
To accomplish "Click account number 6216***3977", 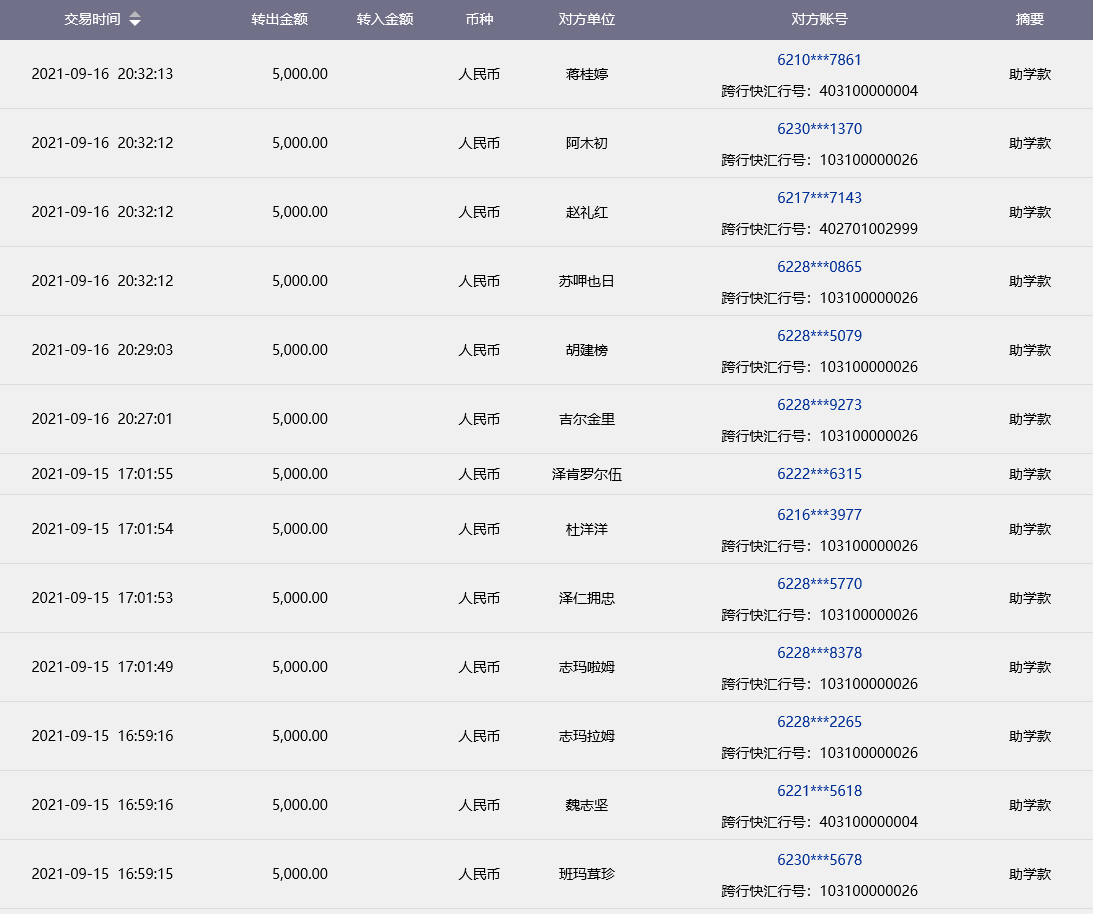I will pyautogui.click(x=819, y=515).
